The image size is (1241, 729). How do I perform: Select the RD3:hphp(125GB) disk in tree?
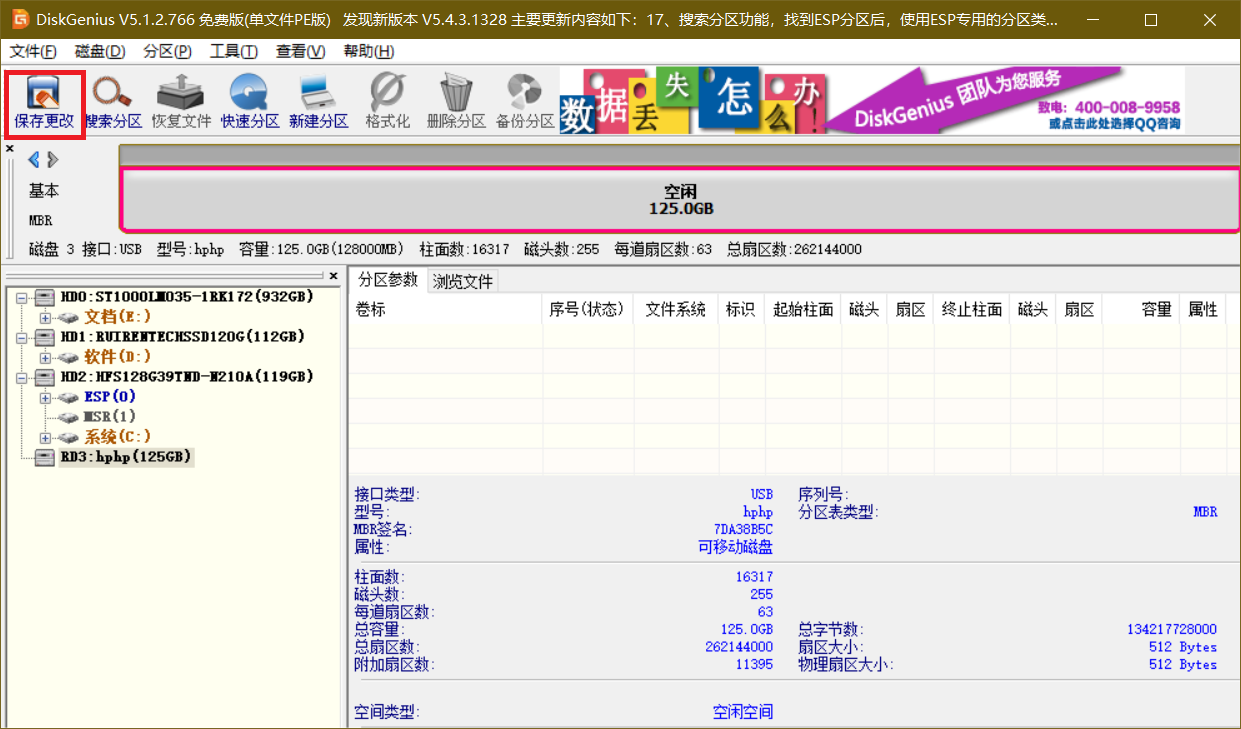(x=125, y=457)
